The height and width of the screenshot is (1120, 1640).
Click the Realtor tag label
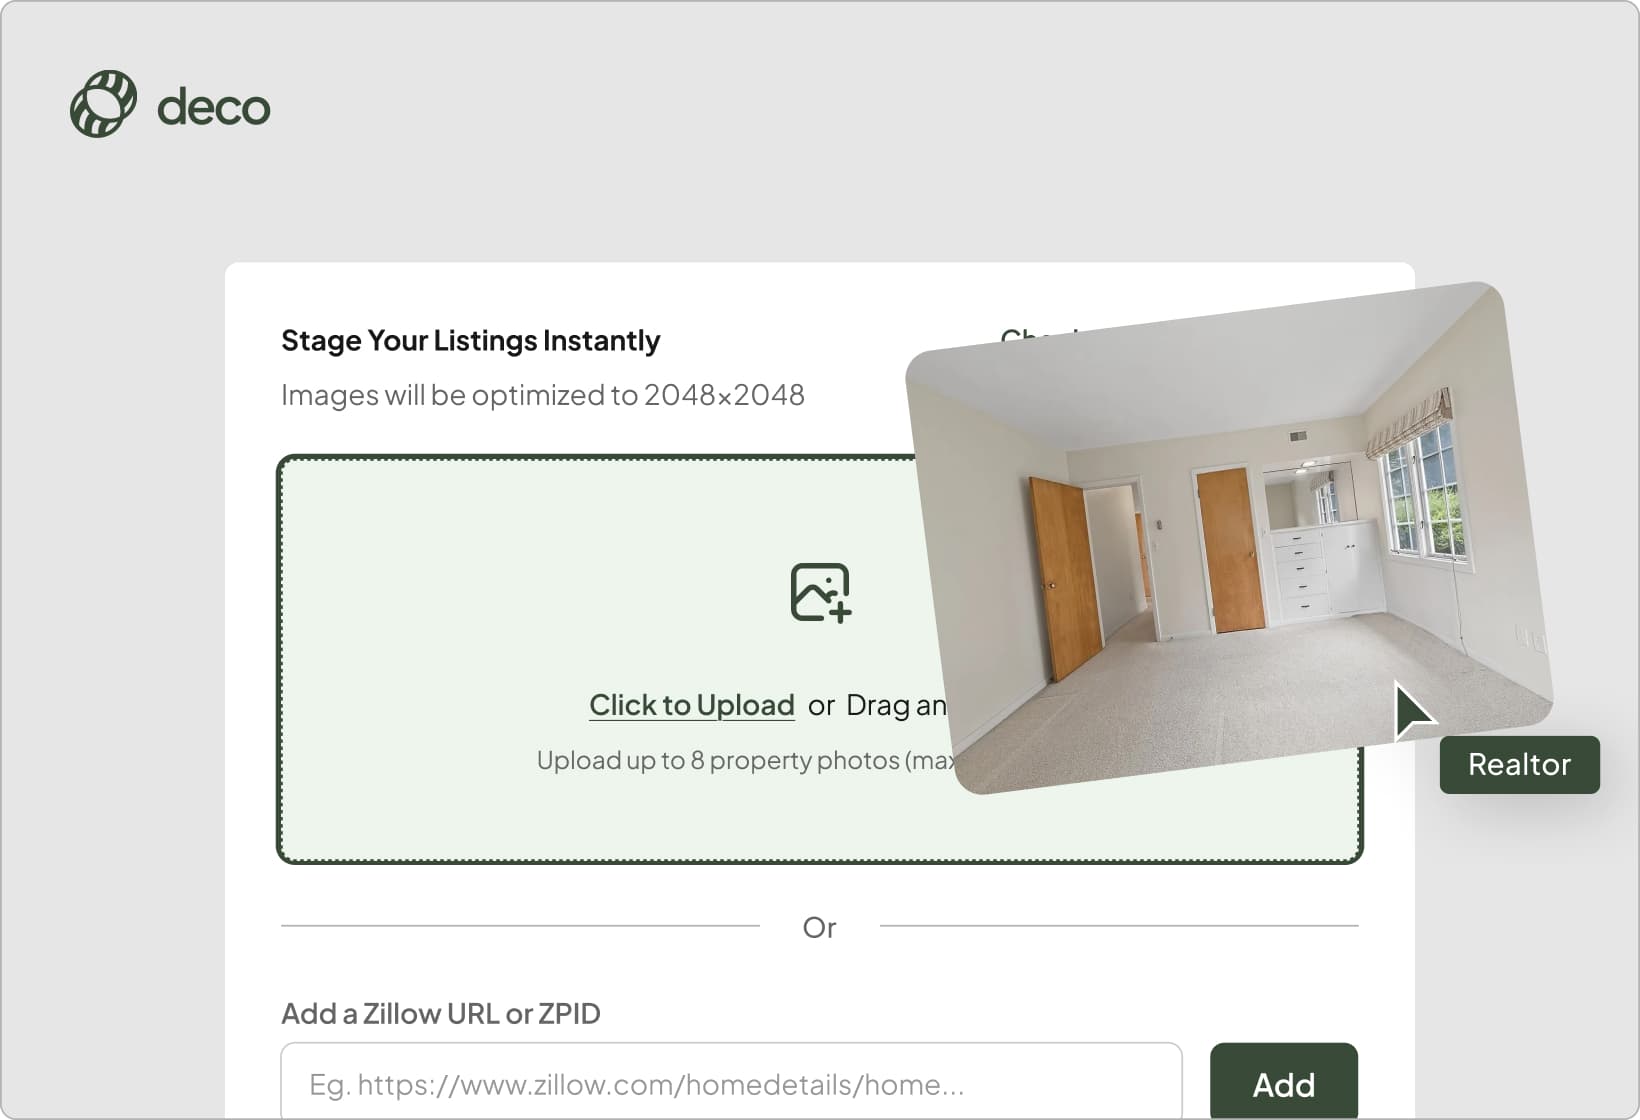tap(1519, 765)
